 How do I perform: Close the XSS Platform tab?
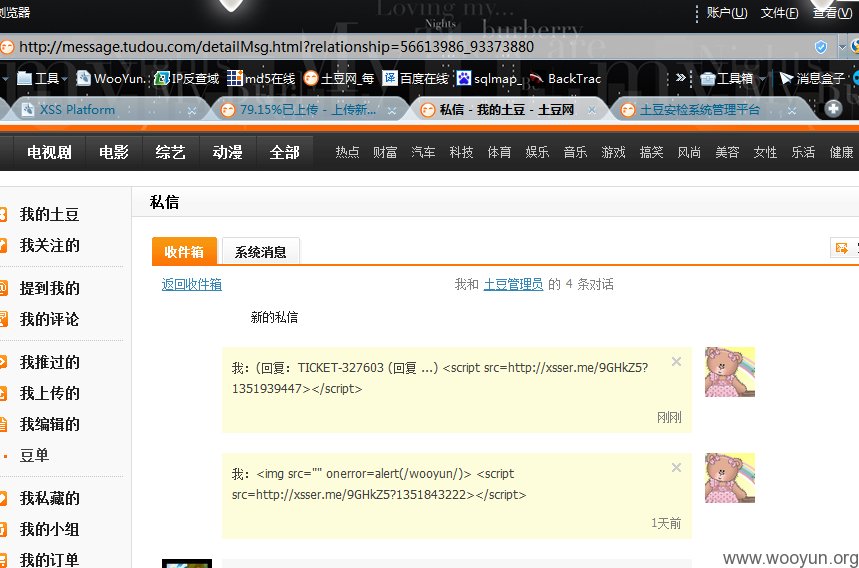click(x=192, y=111)
